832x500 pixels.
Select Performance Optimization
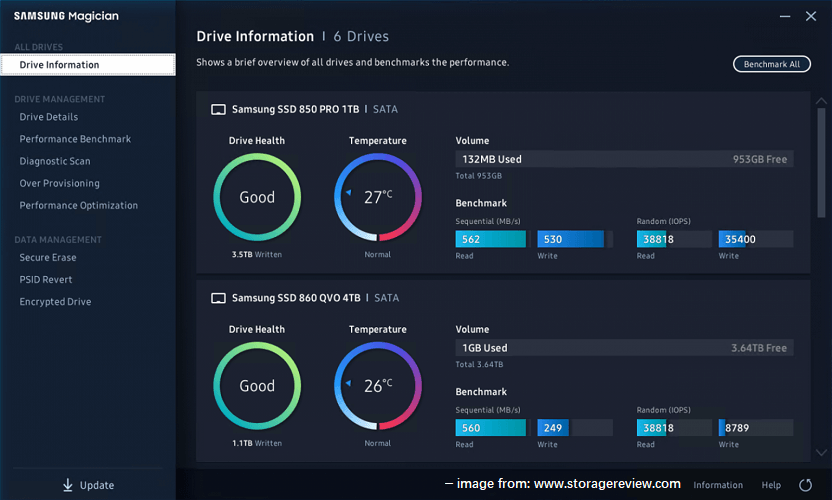(79, 205)
